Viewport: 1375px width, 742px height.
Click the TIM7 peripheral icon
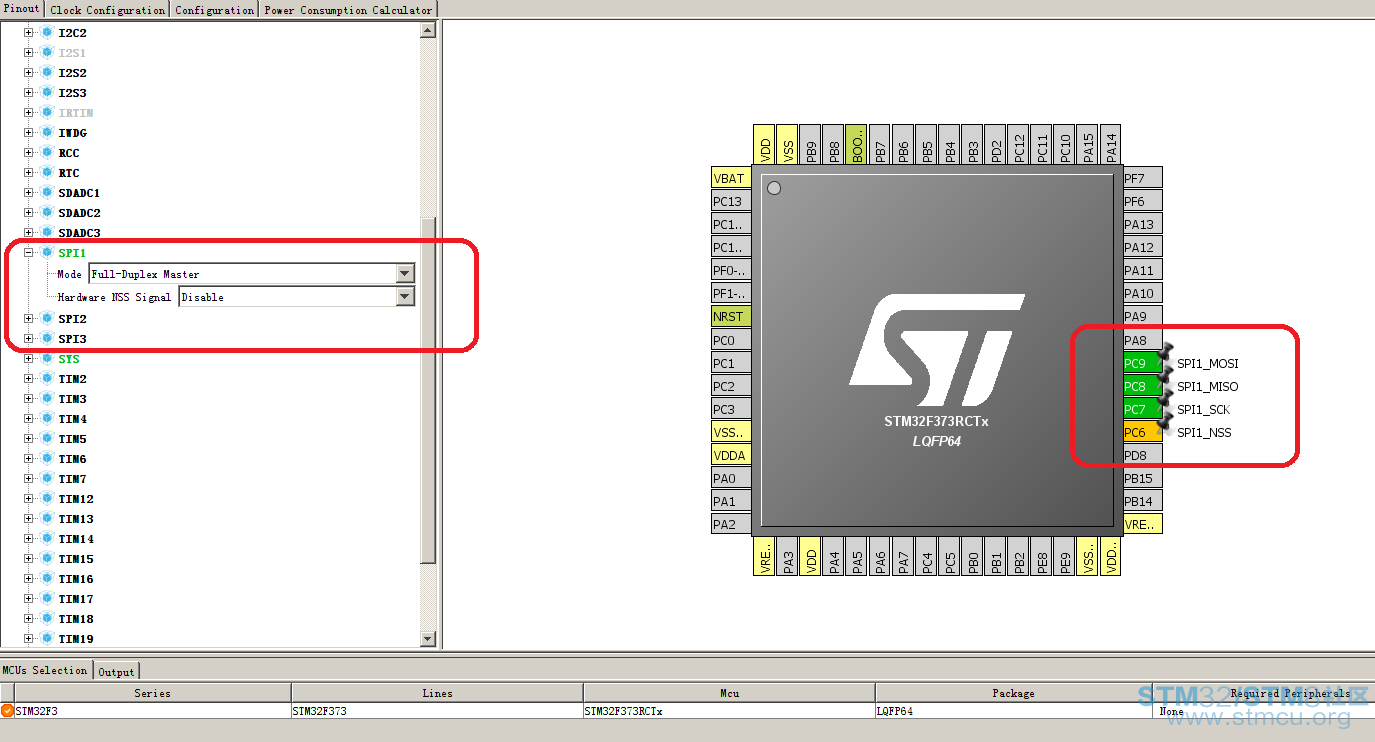click(x=46, y=479)
